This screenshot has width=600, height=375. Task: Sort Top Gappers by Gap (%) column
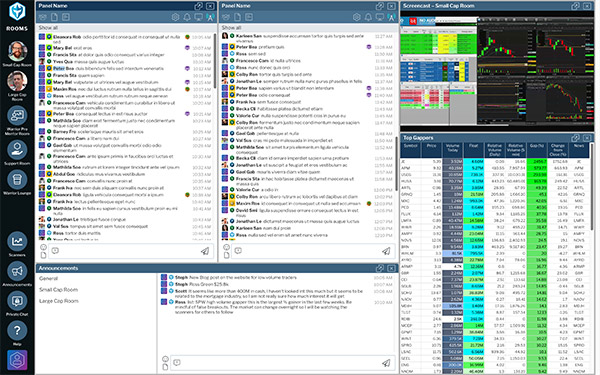tap(536, 145)
